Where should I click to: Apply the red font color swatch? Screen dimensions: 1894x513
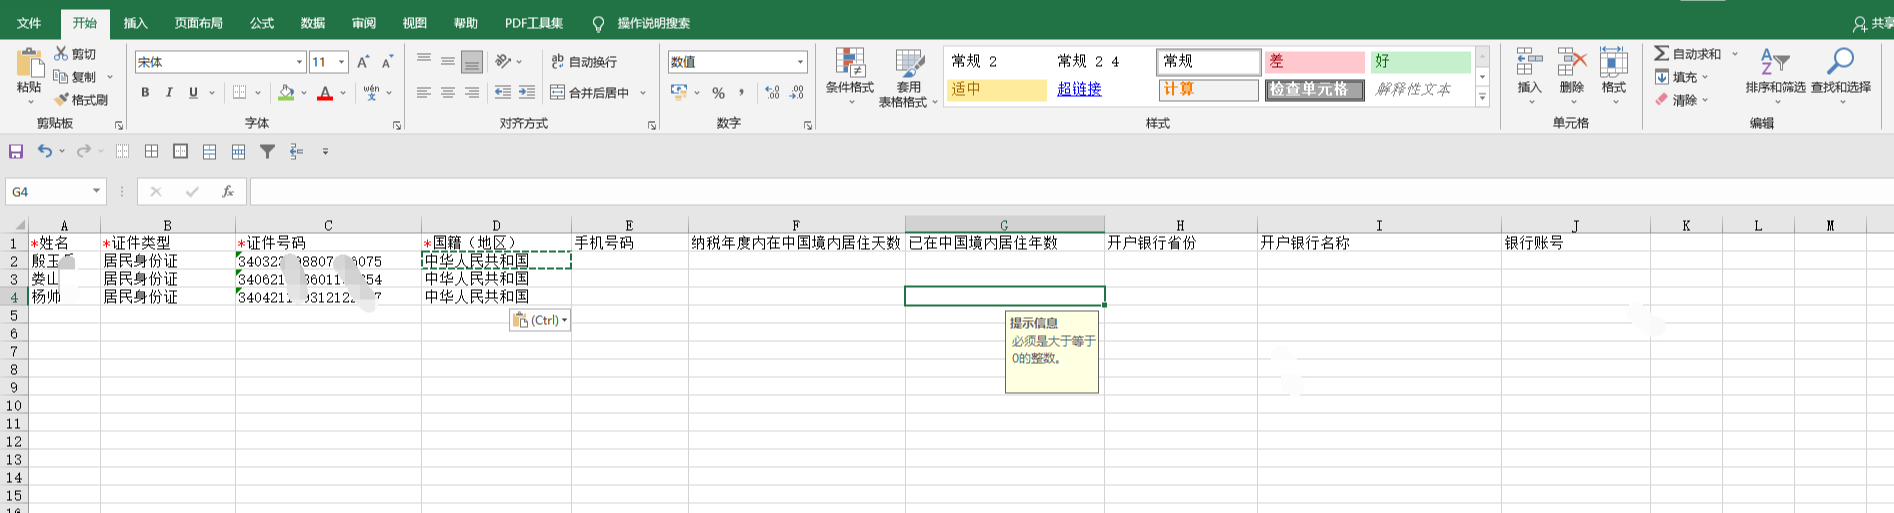[325, 93]
